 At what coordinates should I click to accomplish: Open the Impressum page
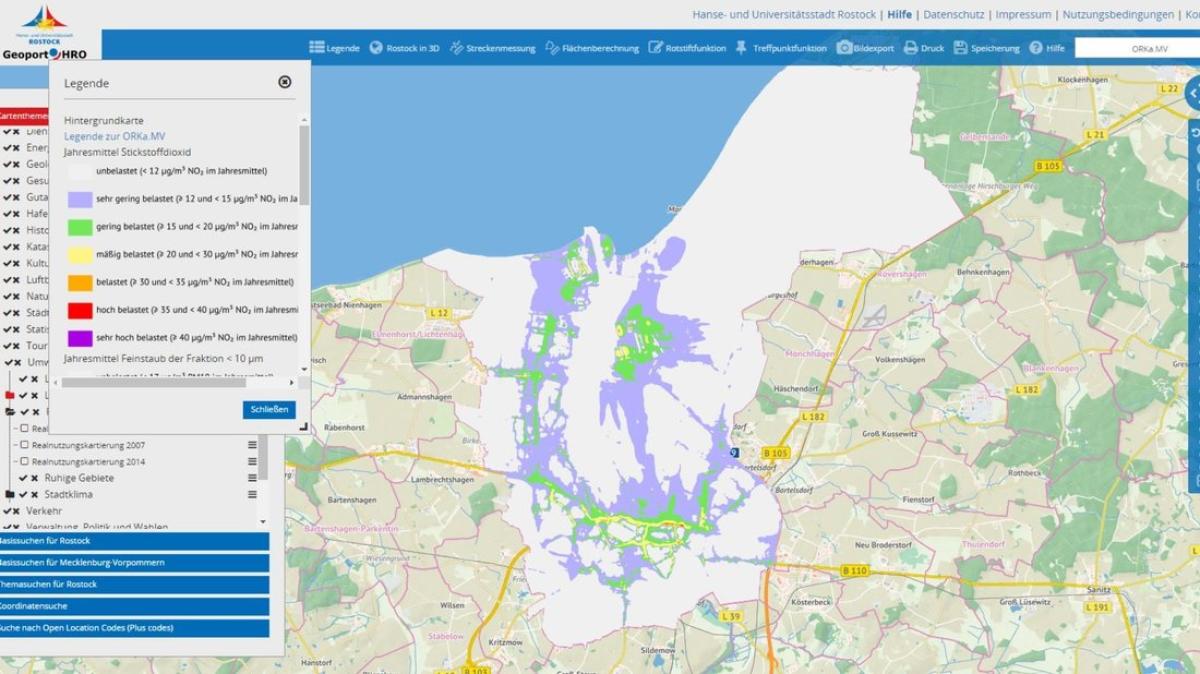1021,14
